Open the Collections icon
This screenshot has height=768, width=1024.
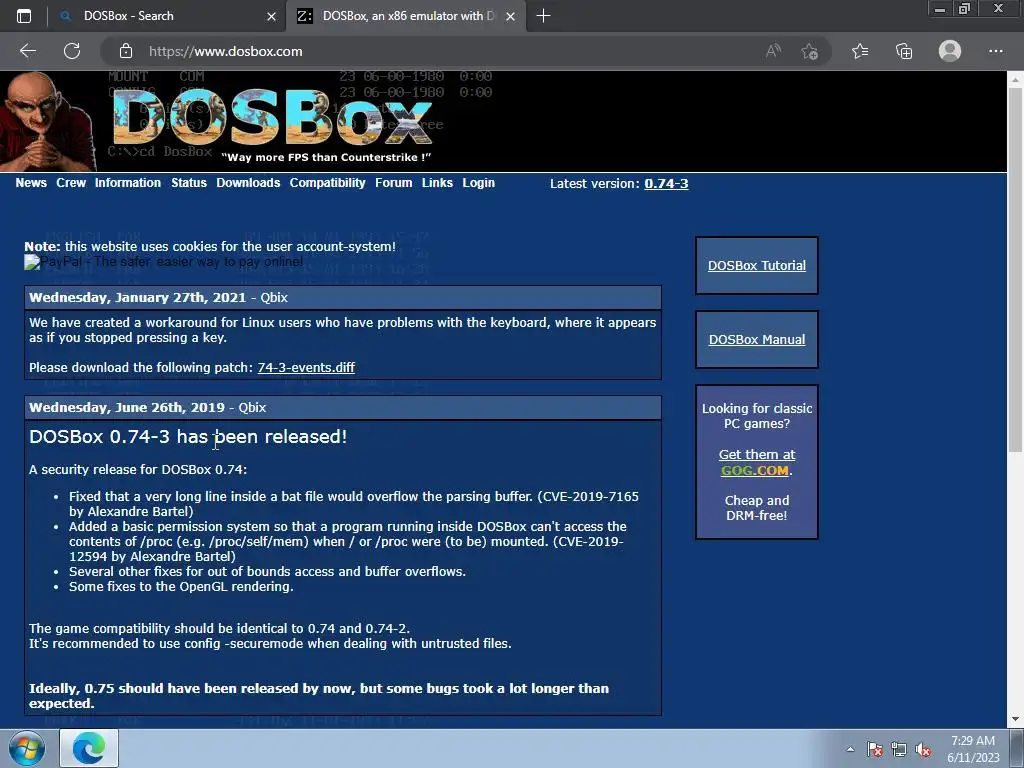point(904,51)
